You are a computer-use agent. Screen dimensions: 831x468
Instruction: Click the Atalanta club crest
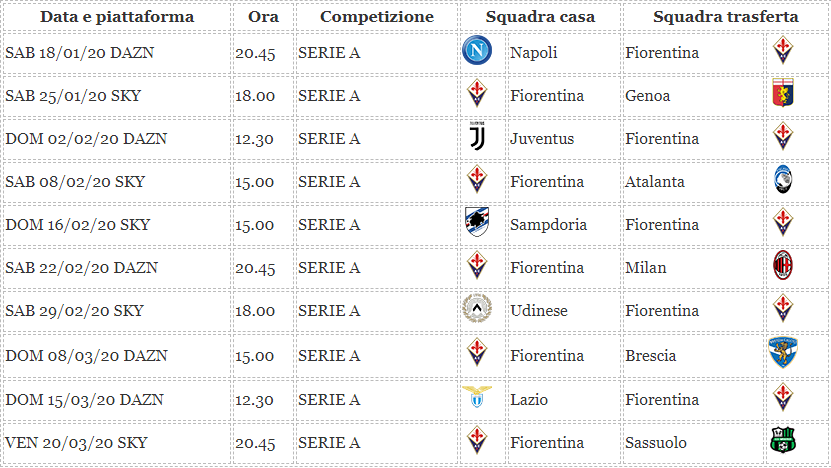[783, 180]
